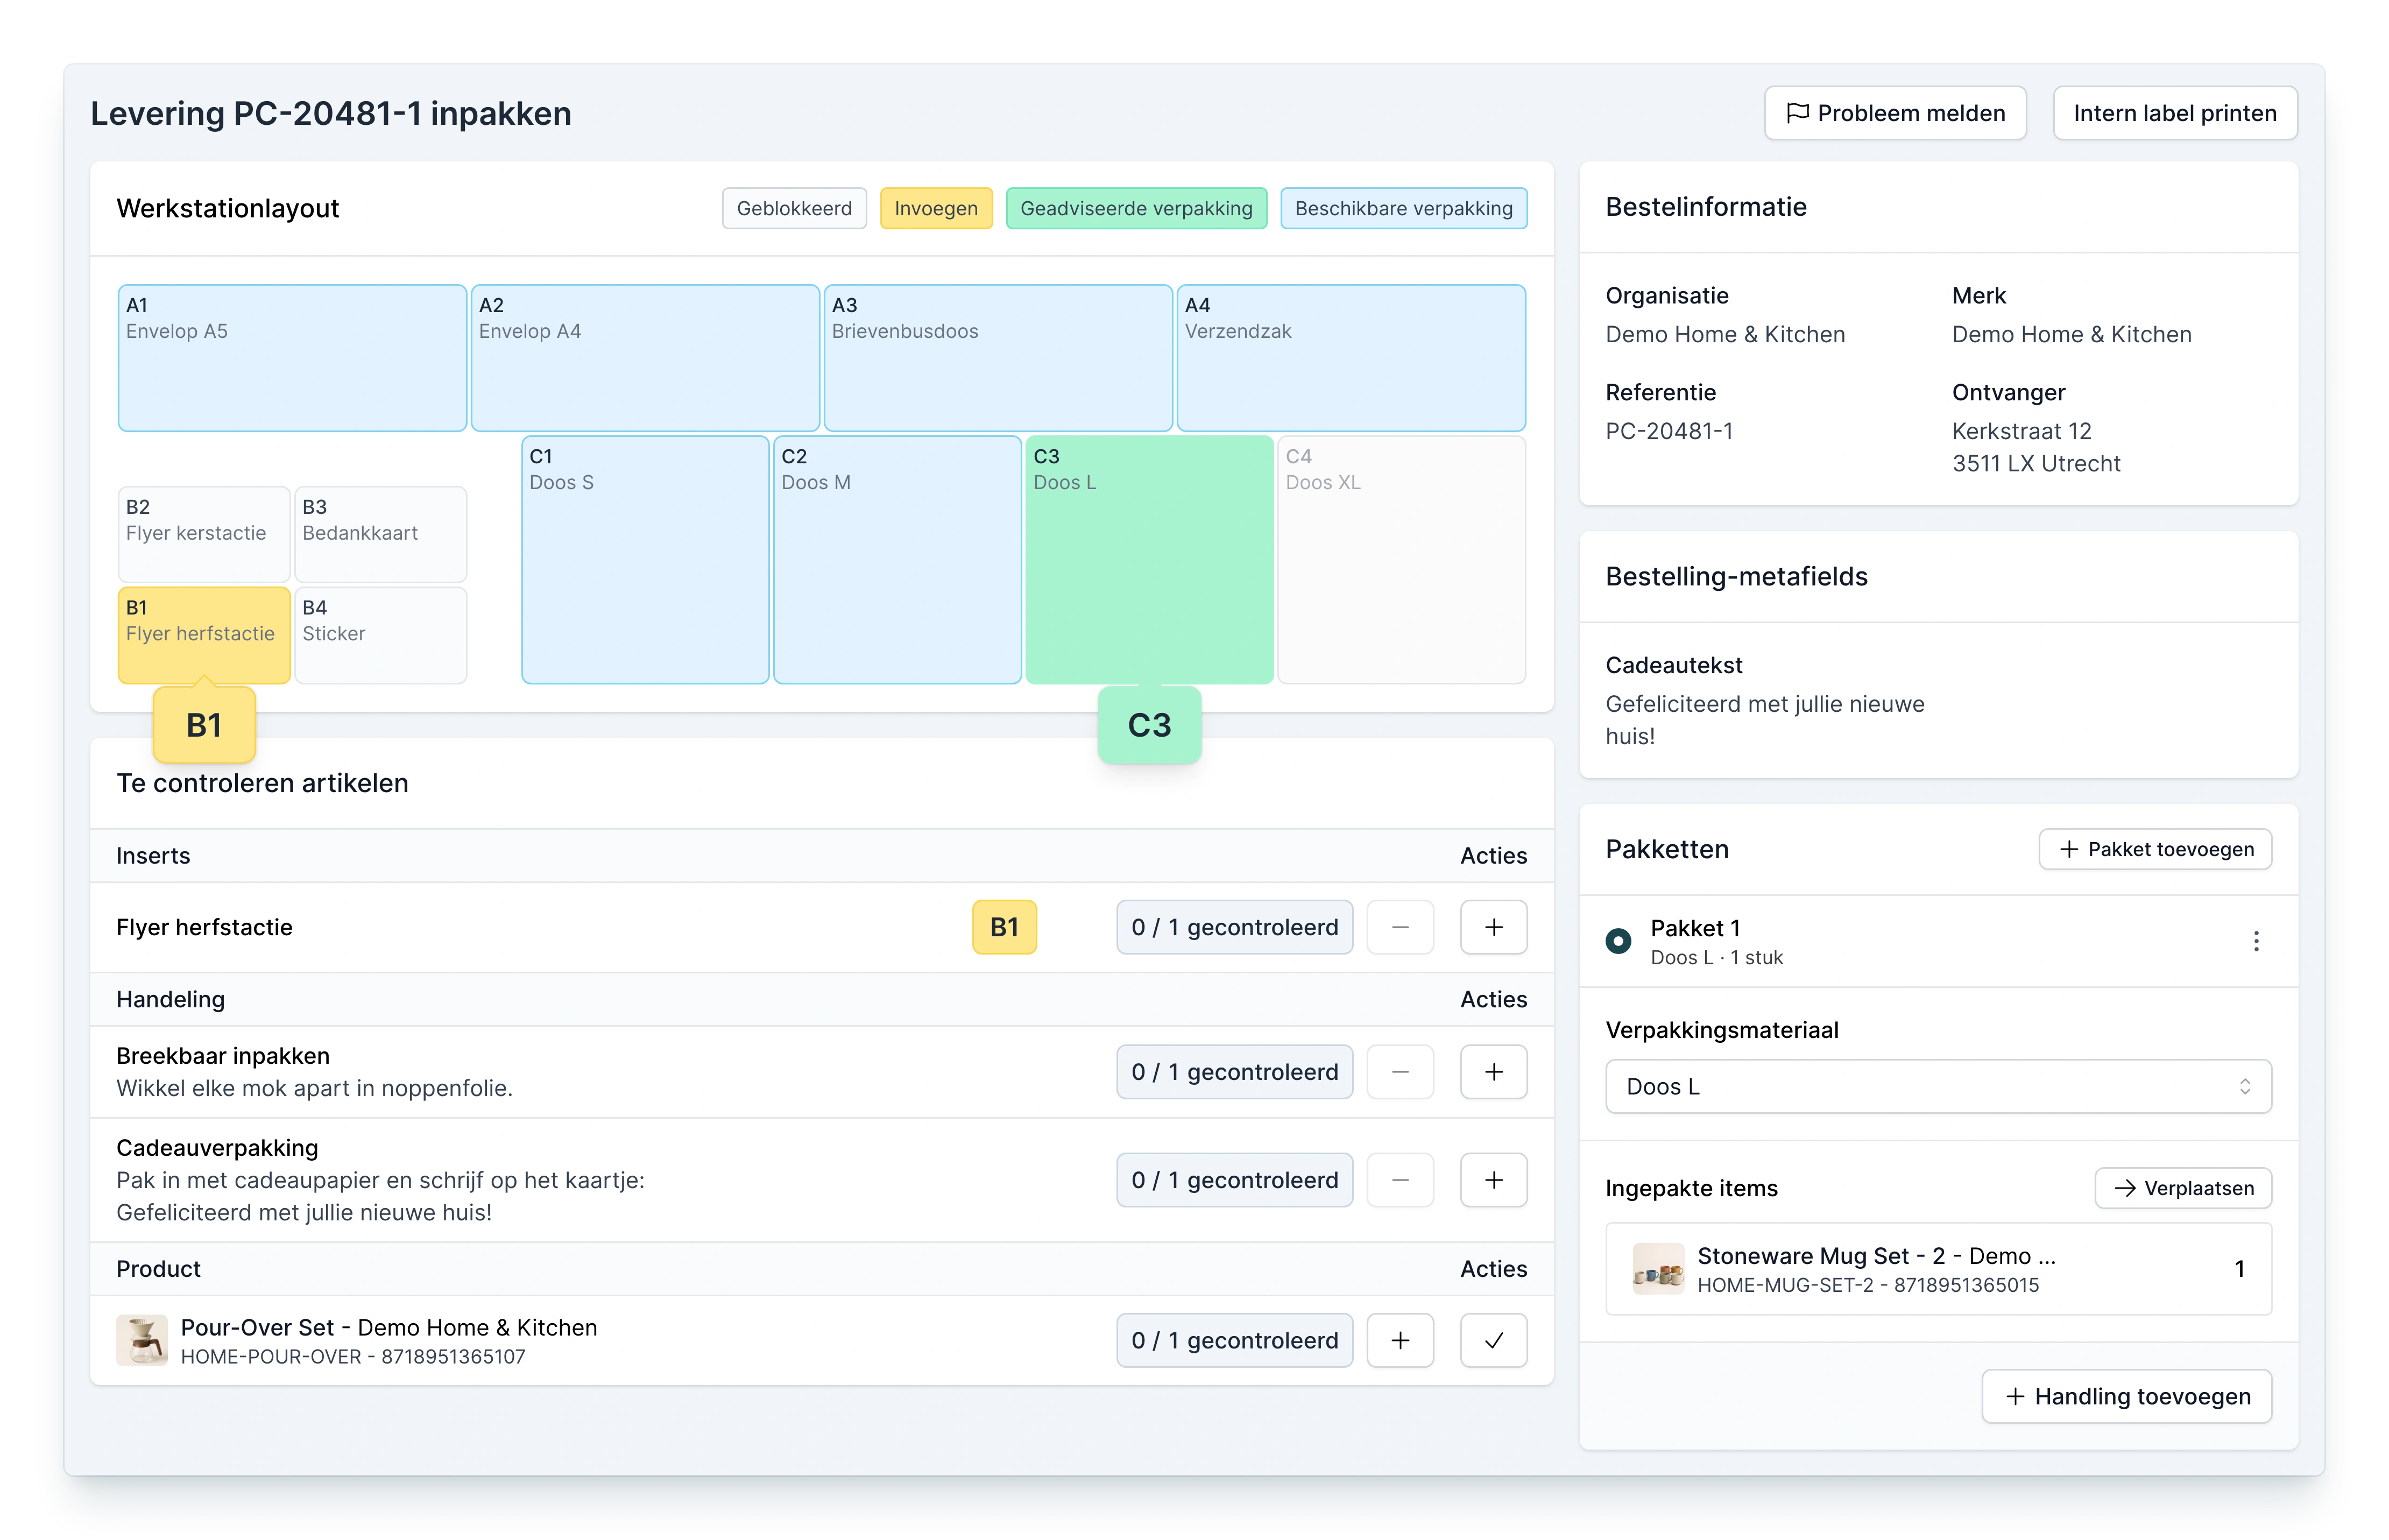Click Pakket toevoegen button
Viewport: 2389px width, 1540px height.
pyautogui.click(x=2155, y=849)
